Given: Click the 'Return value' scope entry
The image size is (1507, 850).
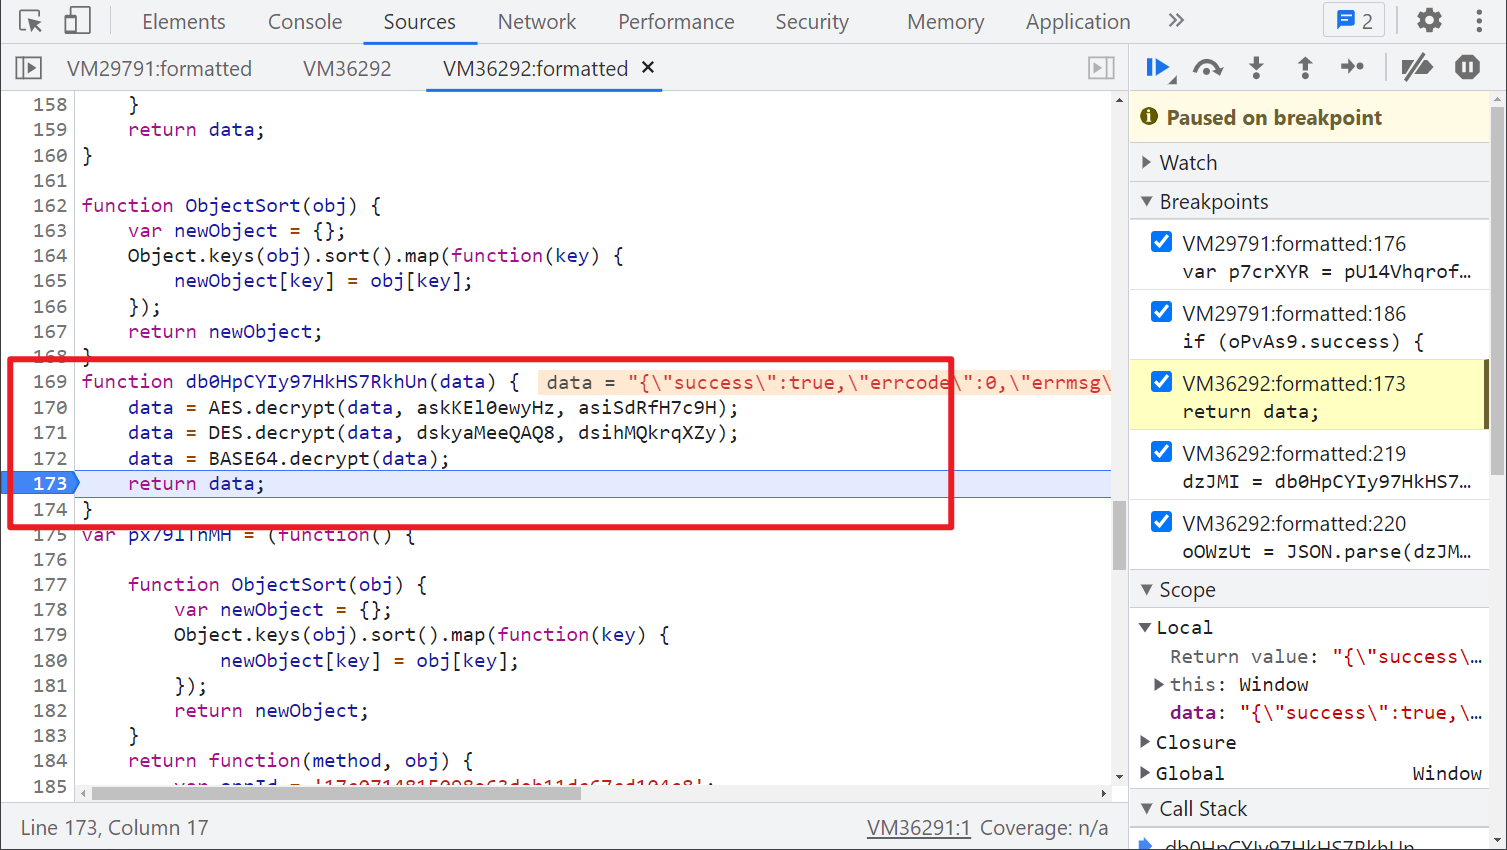Looking at the screenshot, I should tap(1326, 656).
